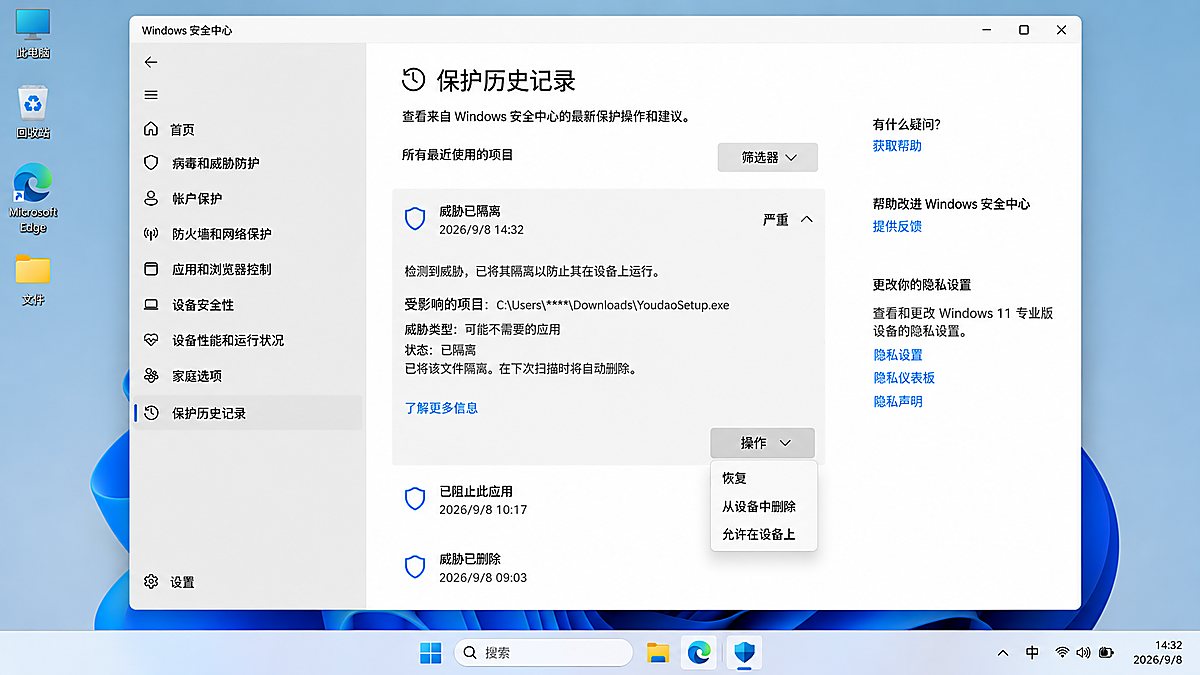Click the wireless icon beside 防火墙和网络保护
This screenshot has width=1200, height=675.
coord(151,234)
